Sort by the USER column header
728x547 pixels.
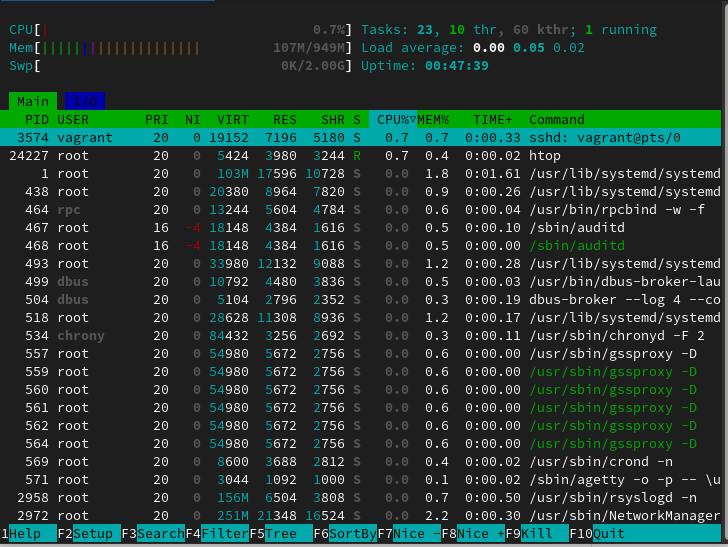pos(73,119)
